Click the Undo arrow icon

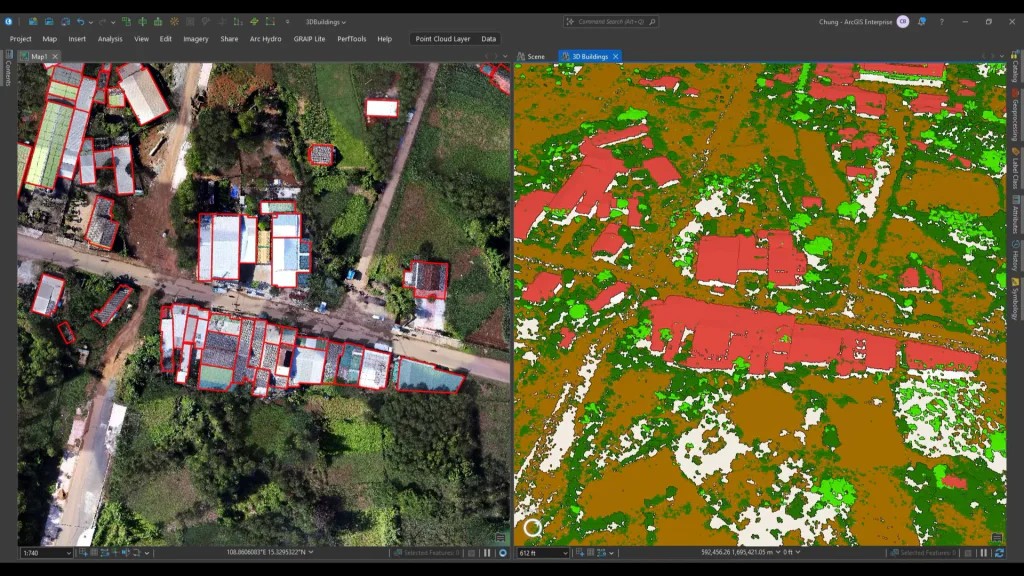pos(80,22)
